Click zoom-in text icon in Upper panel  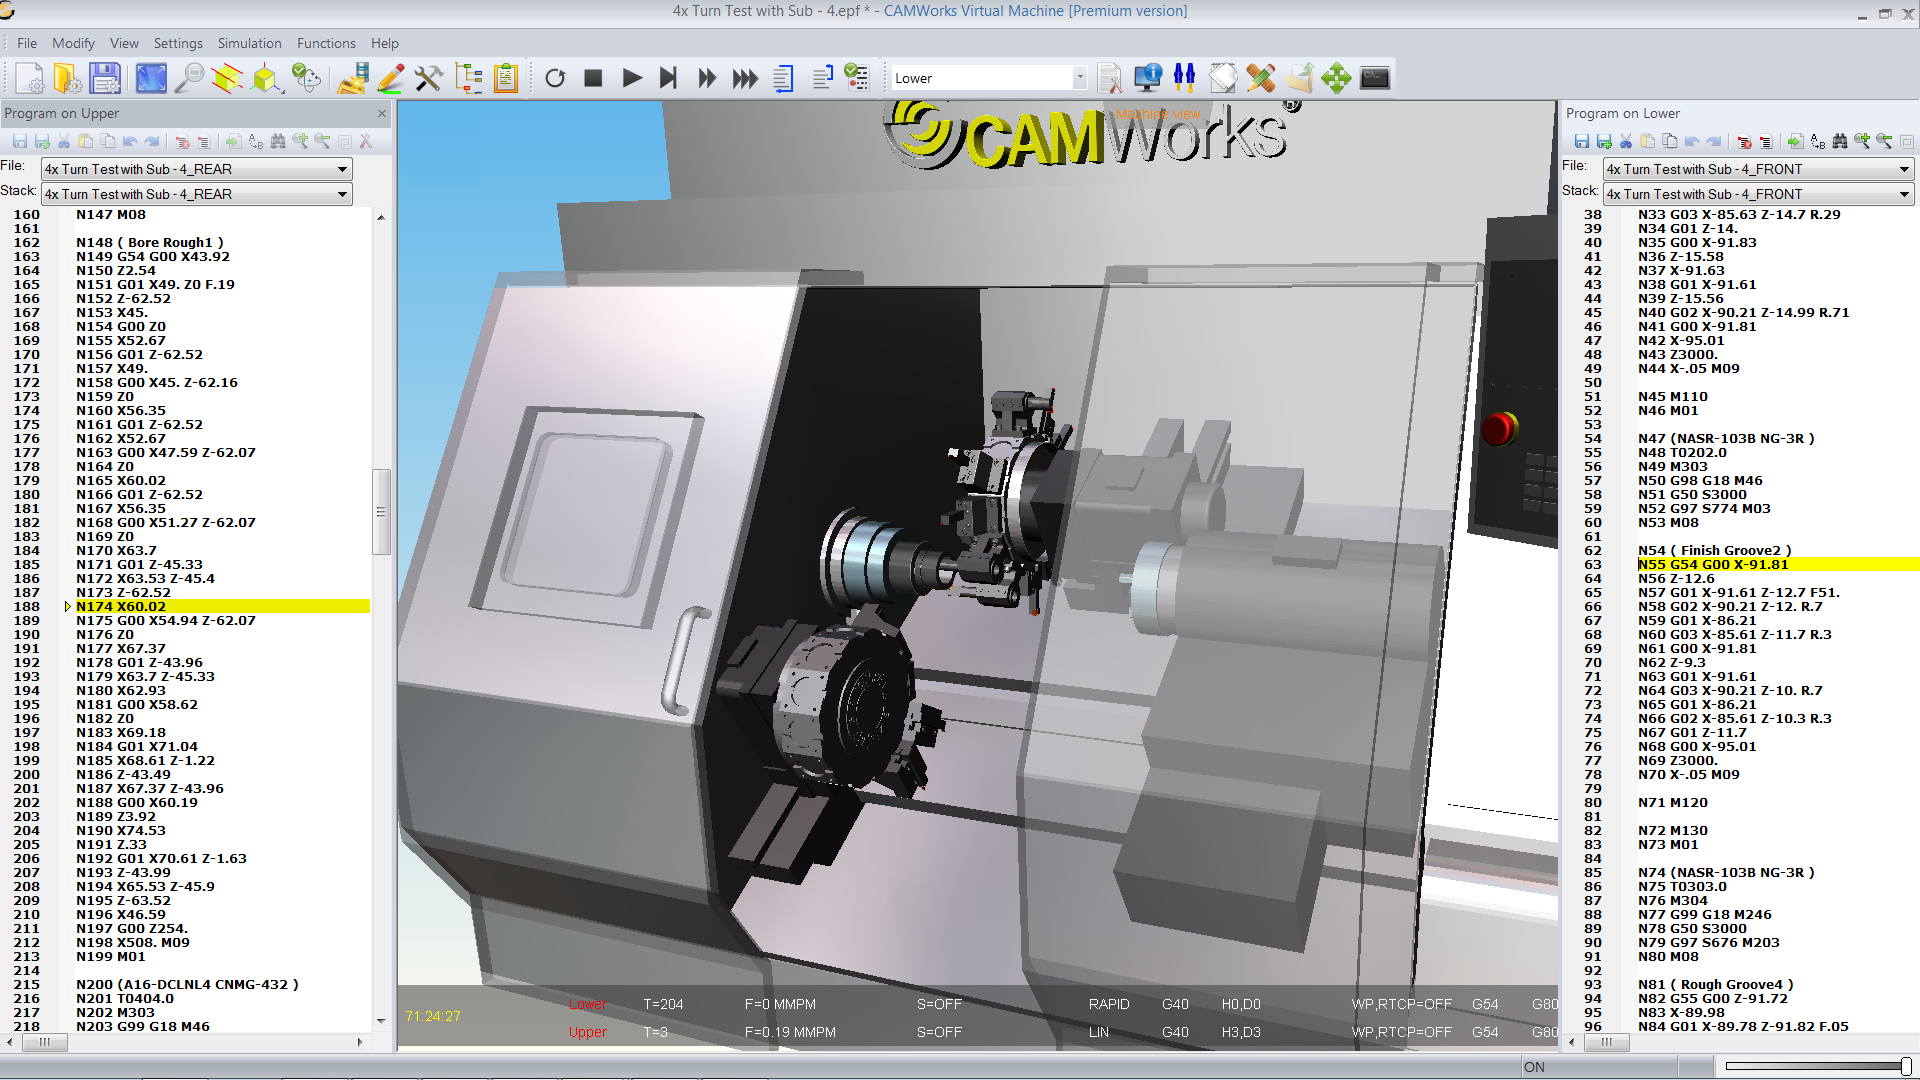coord(300,142)
